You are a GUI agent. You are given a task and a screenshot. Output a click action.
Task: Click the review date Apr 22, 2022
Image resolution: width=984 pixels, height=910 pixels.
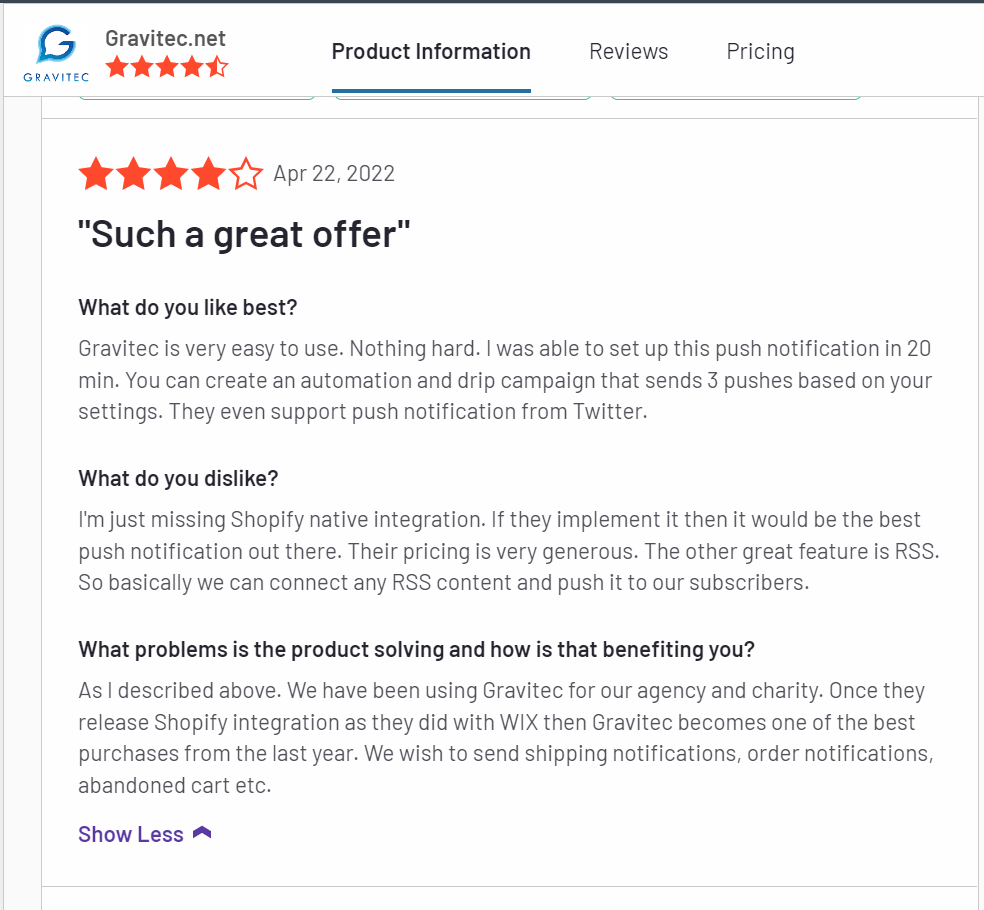click(334, 174)
